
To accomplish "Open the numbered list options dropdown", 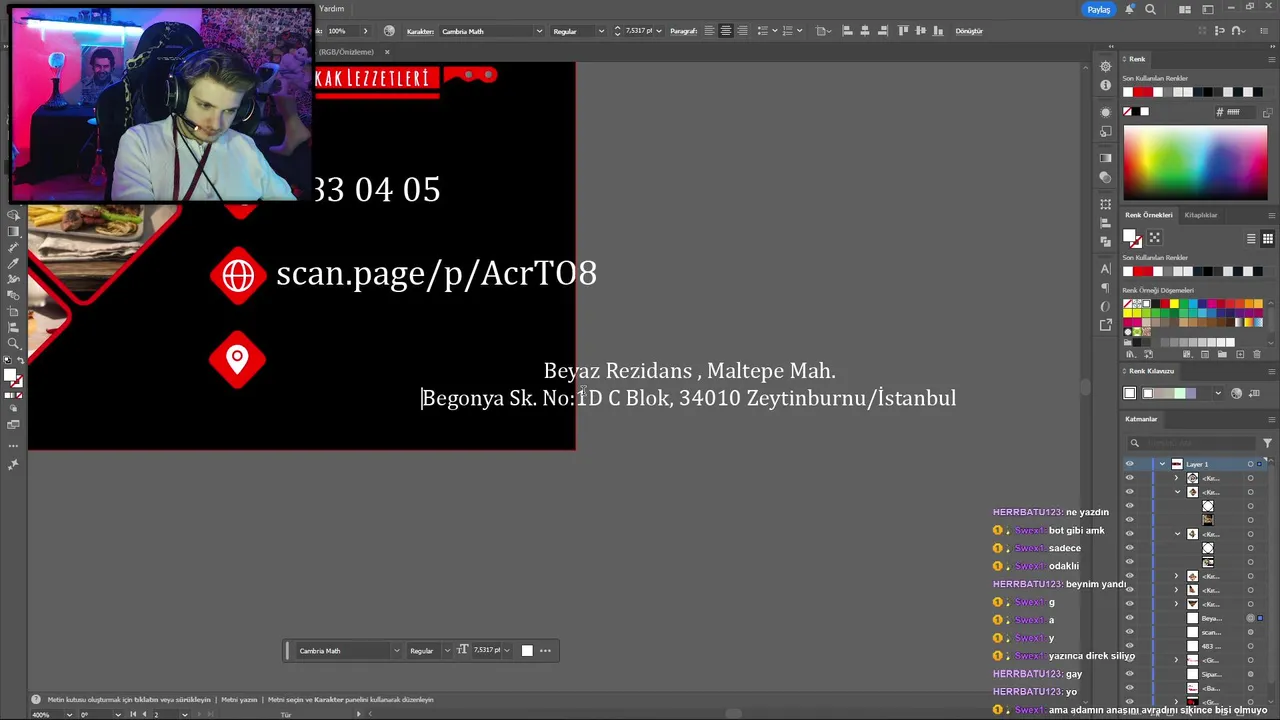I will click(x=801, y=31).
